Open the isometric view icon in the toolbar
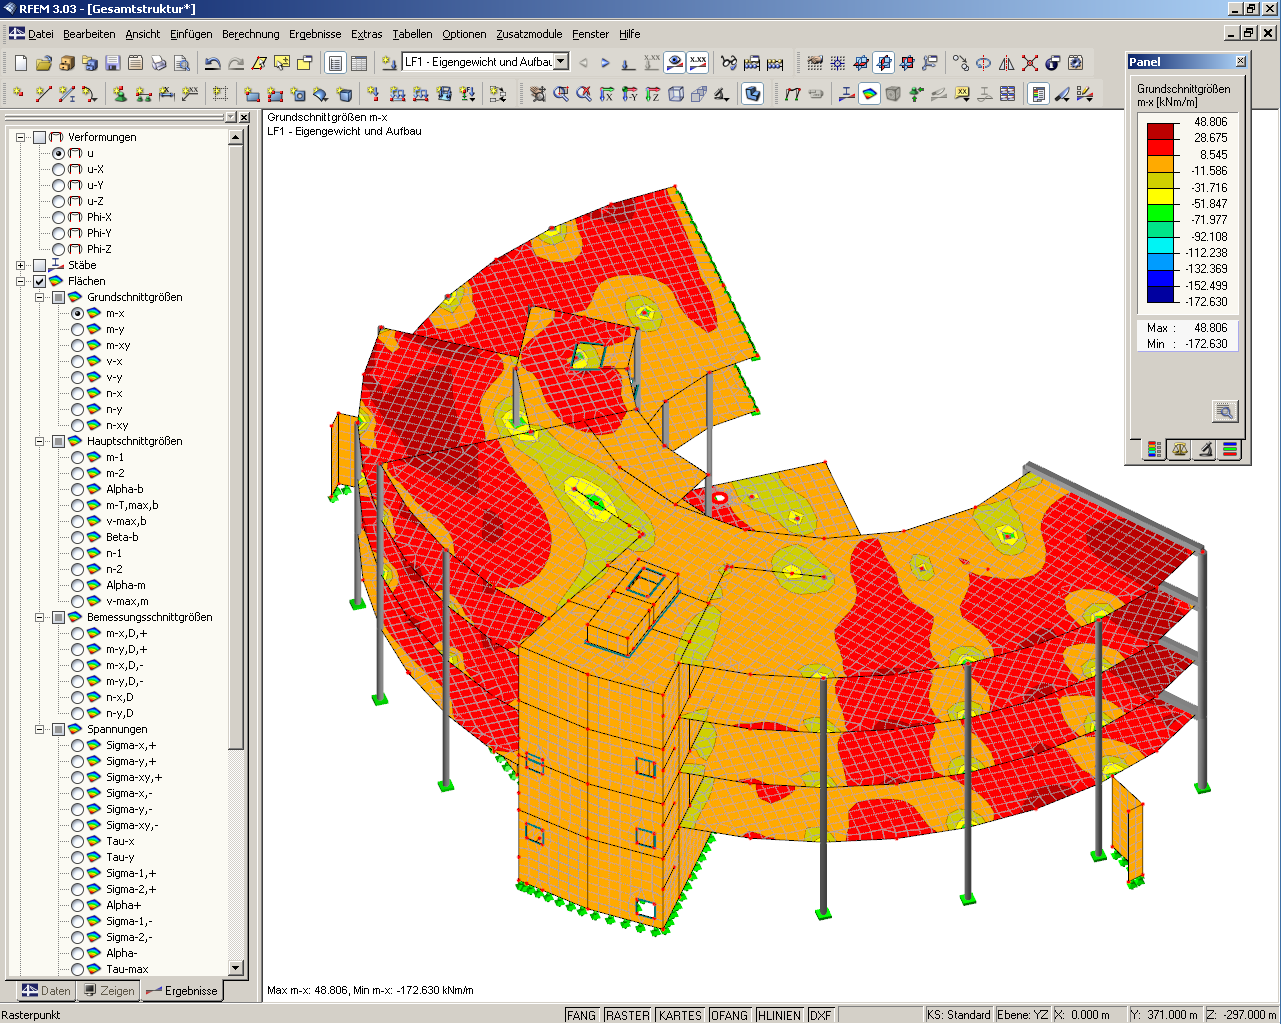 pyautogui.click(x=675, y=95)
